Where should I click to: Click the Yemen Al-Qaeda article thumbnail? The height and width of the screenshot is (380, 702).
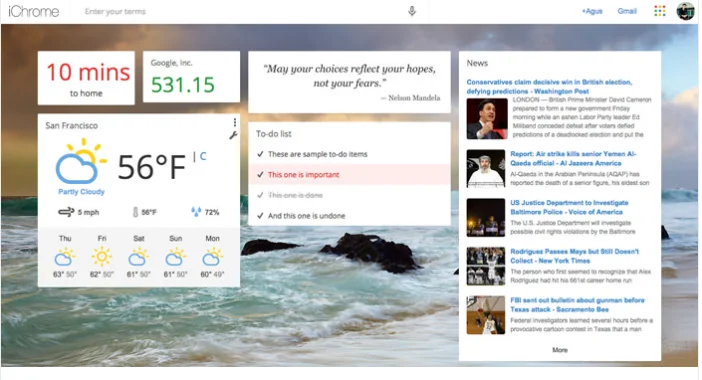(x=486, y=169)
